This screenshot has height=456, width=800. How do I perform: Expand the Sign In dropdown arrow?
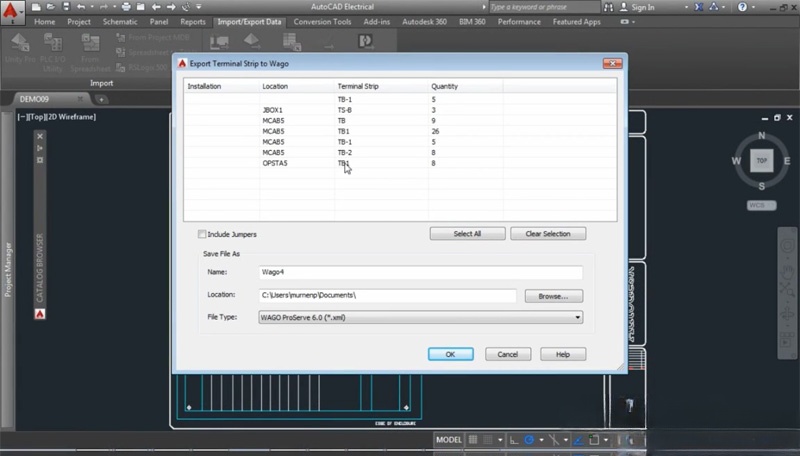tap(686, 7)
